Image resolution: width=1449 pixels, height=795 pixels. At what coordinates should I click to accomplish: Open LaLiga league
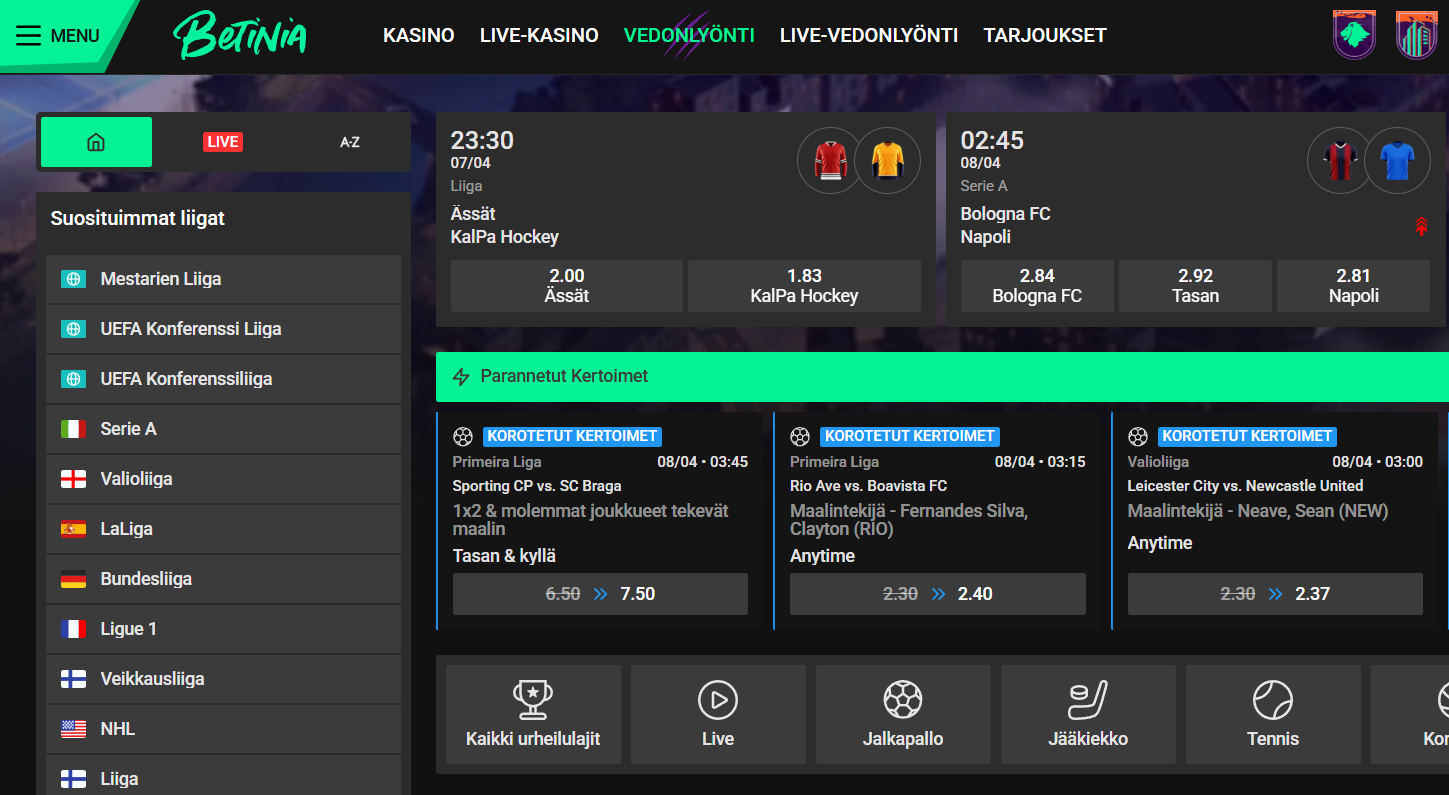(x=223, y=529)
